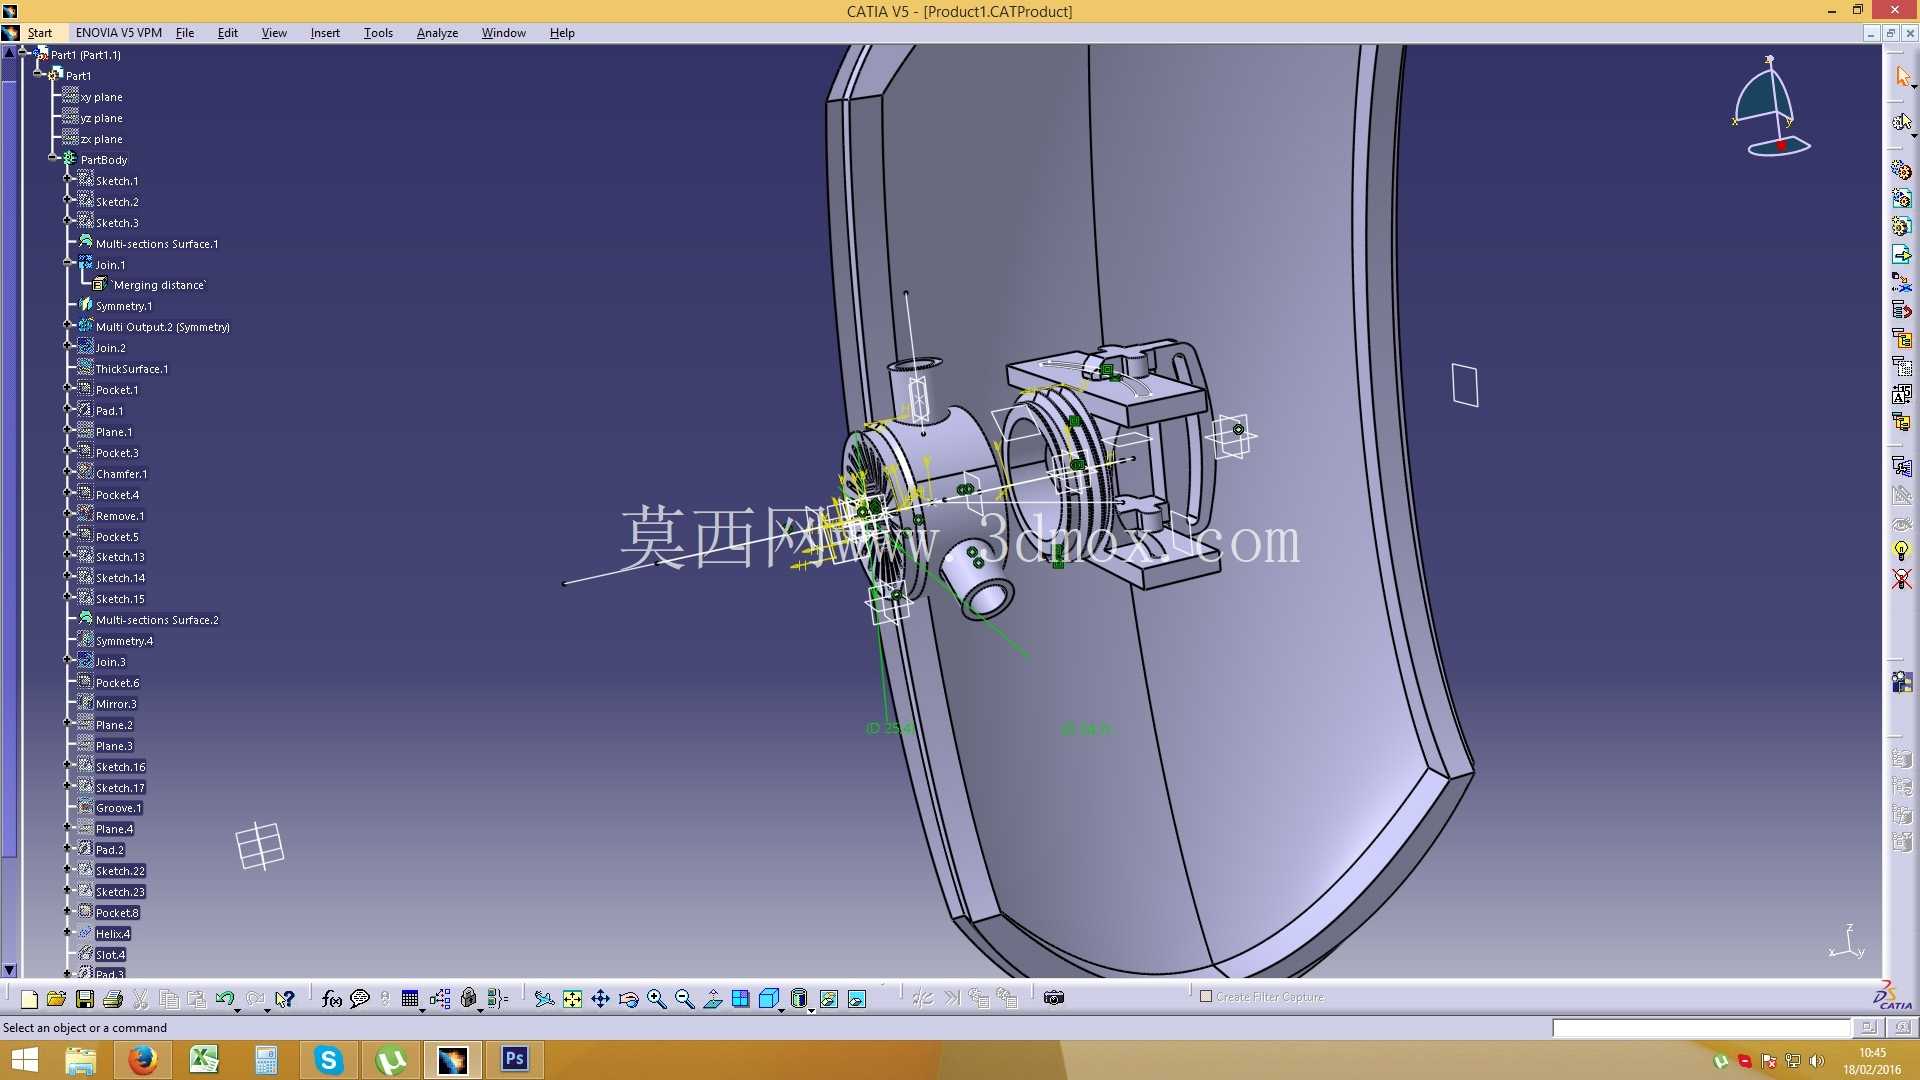Open the Undo history dropdown arrow

[238, 1010]
